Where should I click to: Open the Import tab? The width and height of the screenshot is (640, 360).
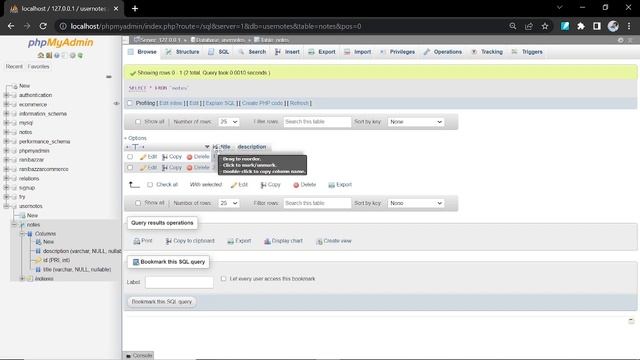[x=358, y=52]
